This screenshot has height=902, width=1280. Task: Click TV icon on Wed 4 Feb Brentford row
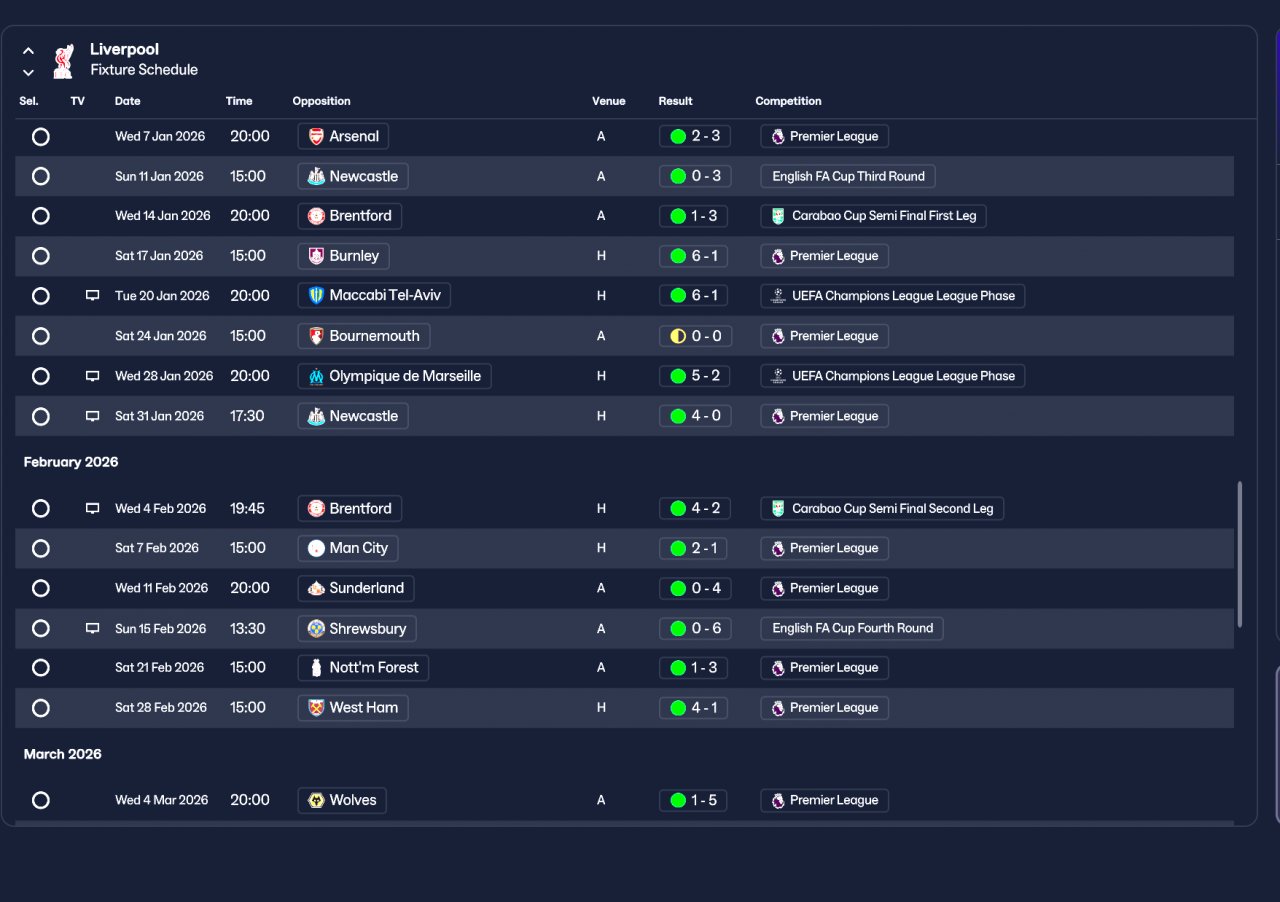click(x=93, y=508)
